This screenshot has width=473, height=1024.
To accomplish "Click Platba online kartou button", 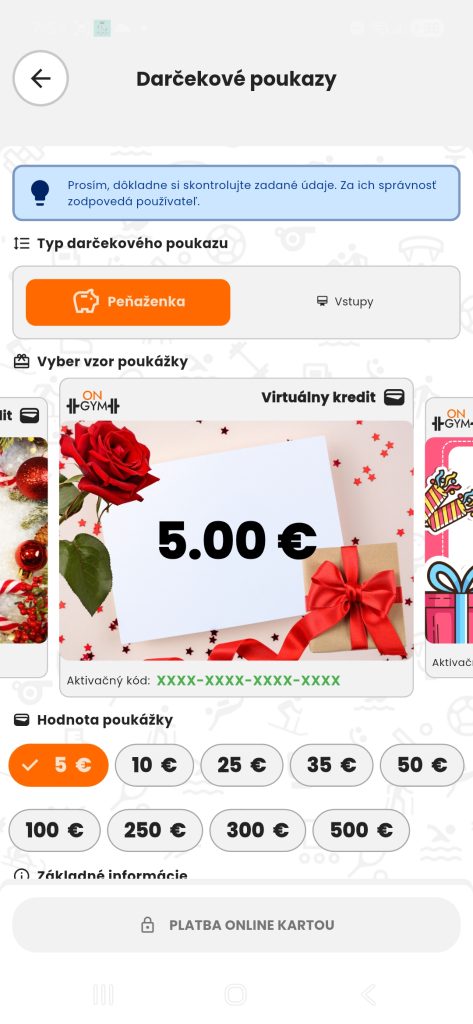I will tap(236, 925).
